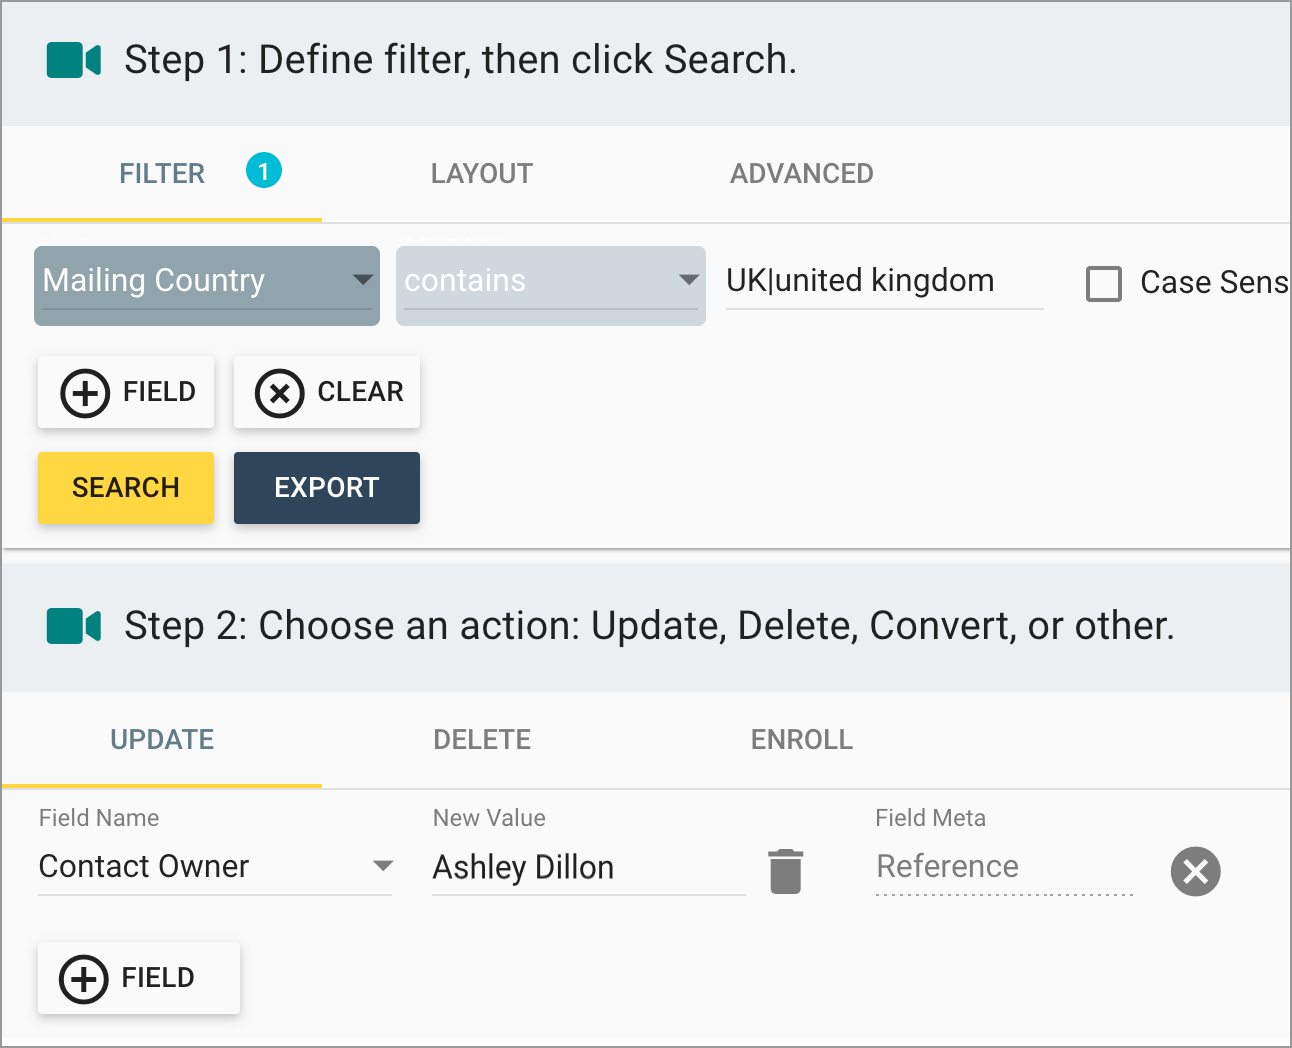Click the plus icon on the FIELD button

pyautogui.click(x=84, y=392)
